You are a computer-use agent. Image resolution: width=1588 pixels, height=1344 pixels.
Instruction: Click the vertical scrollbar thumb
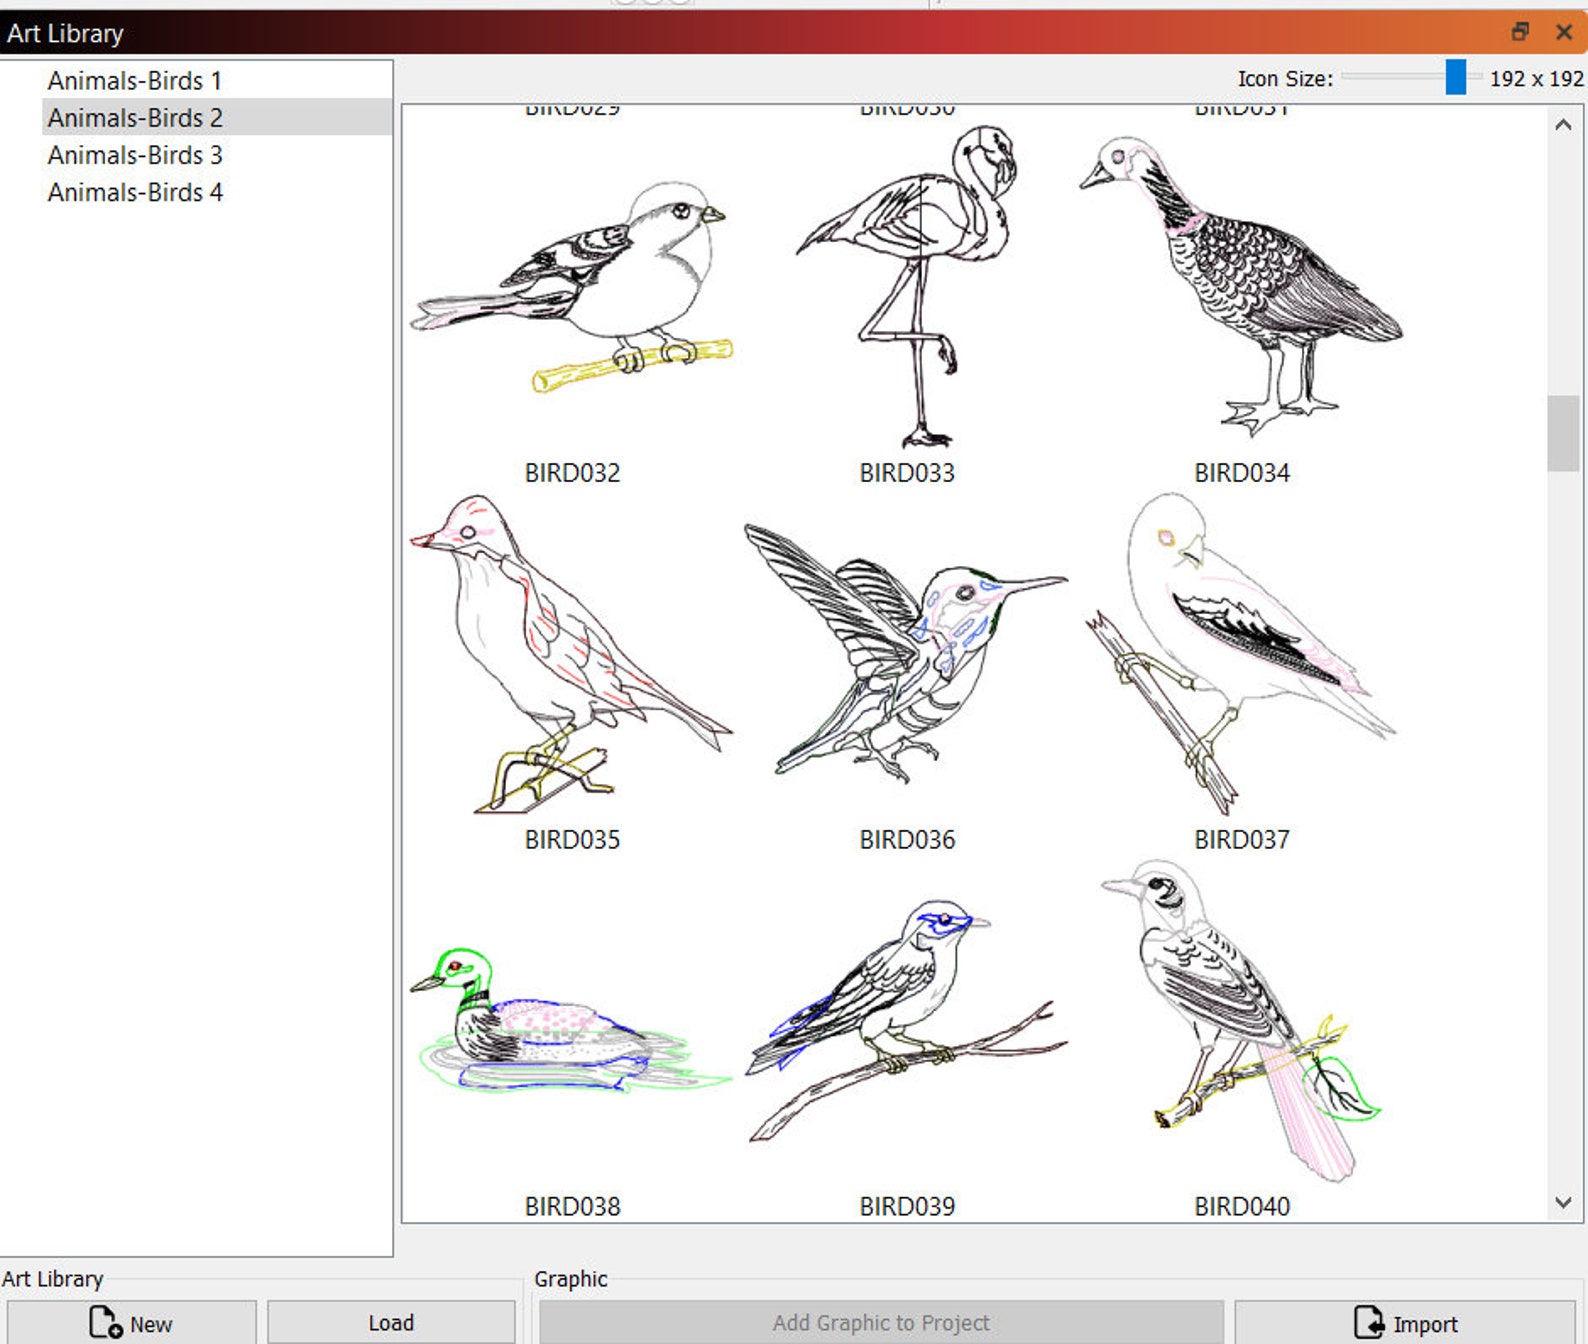coord(1563,433)
